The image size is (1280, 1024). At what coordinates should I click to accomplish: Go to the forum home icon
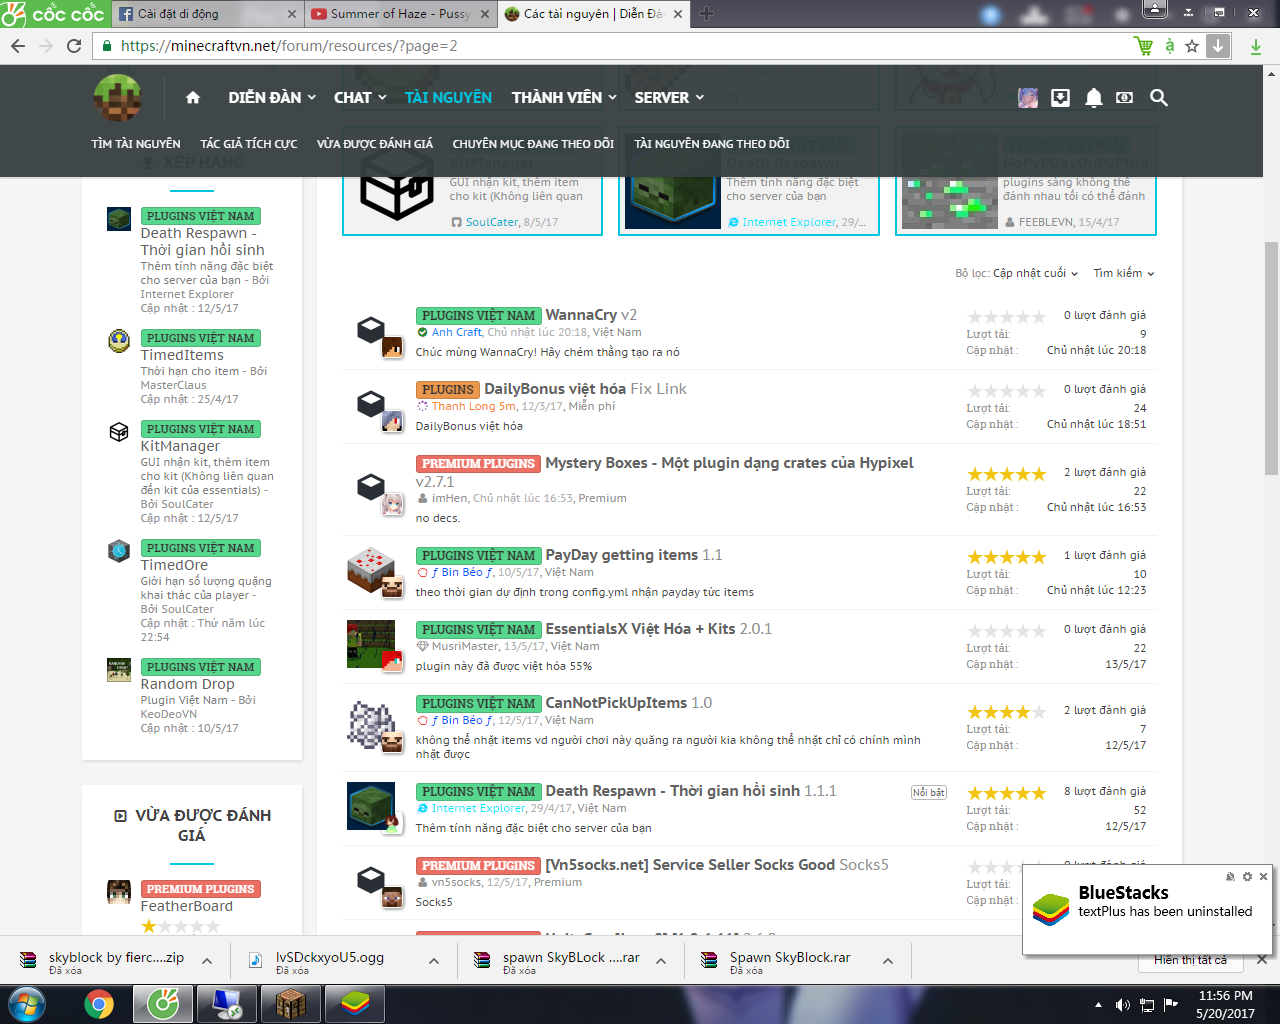pos(193,97)
